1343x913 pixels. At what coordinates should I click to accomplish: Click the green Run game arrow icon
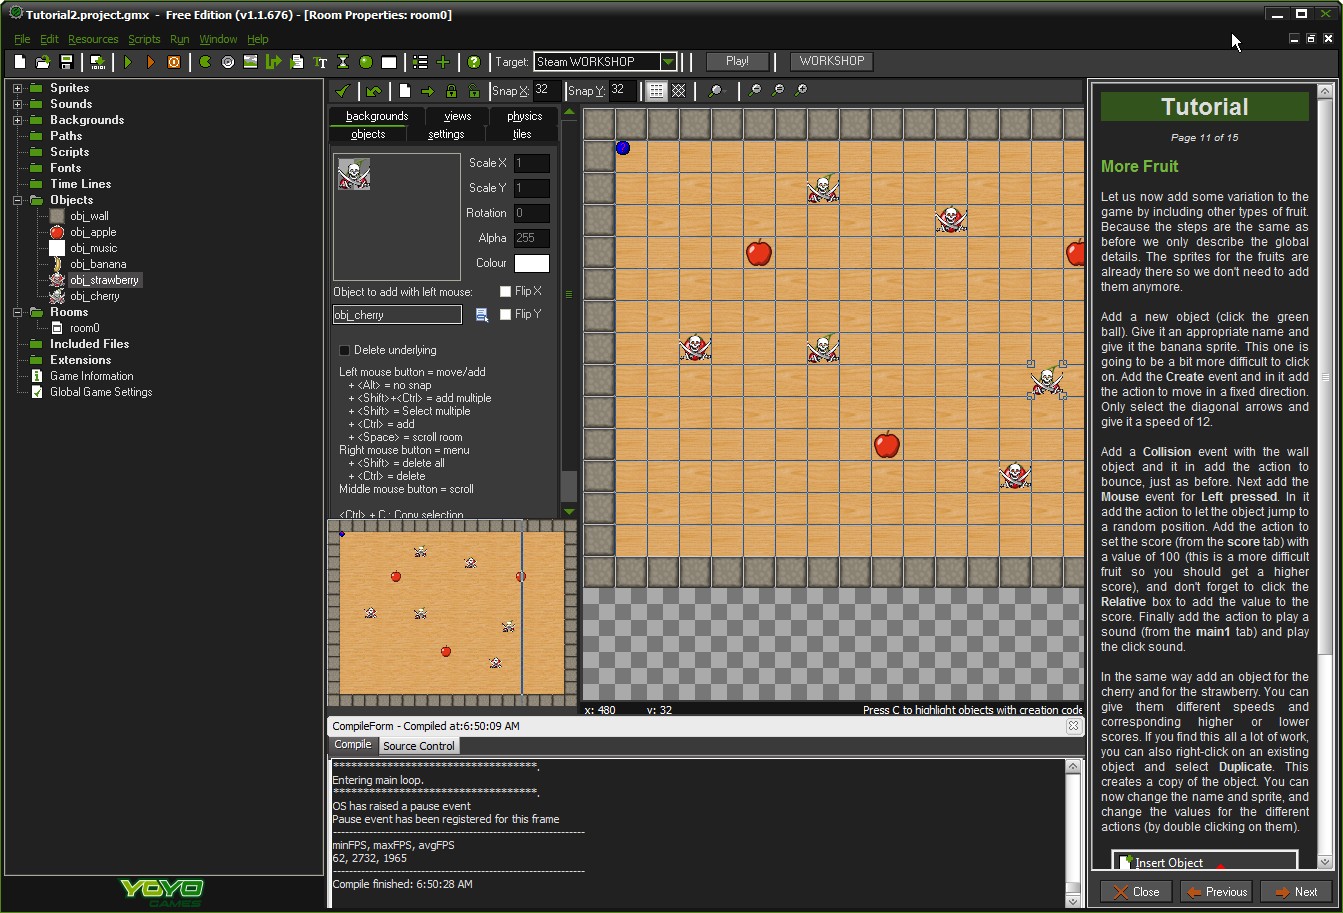pyautogui.click(x=128, y=62)
